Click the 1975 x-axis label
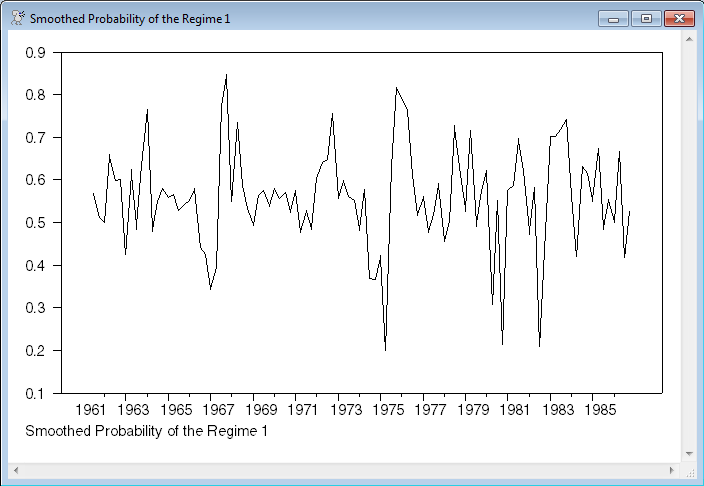Image resolution: width=704 pixels, height=486 pixels. [x=385, y=410]
